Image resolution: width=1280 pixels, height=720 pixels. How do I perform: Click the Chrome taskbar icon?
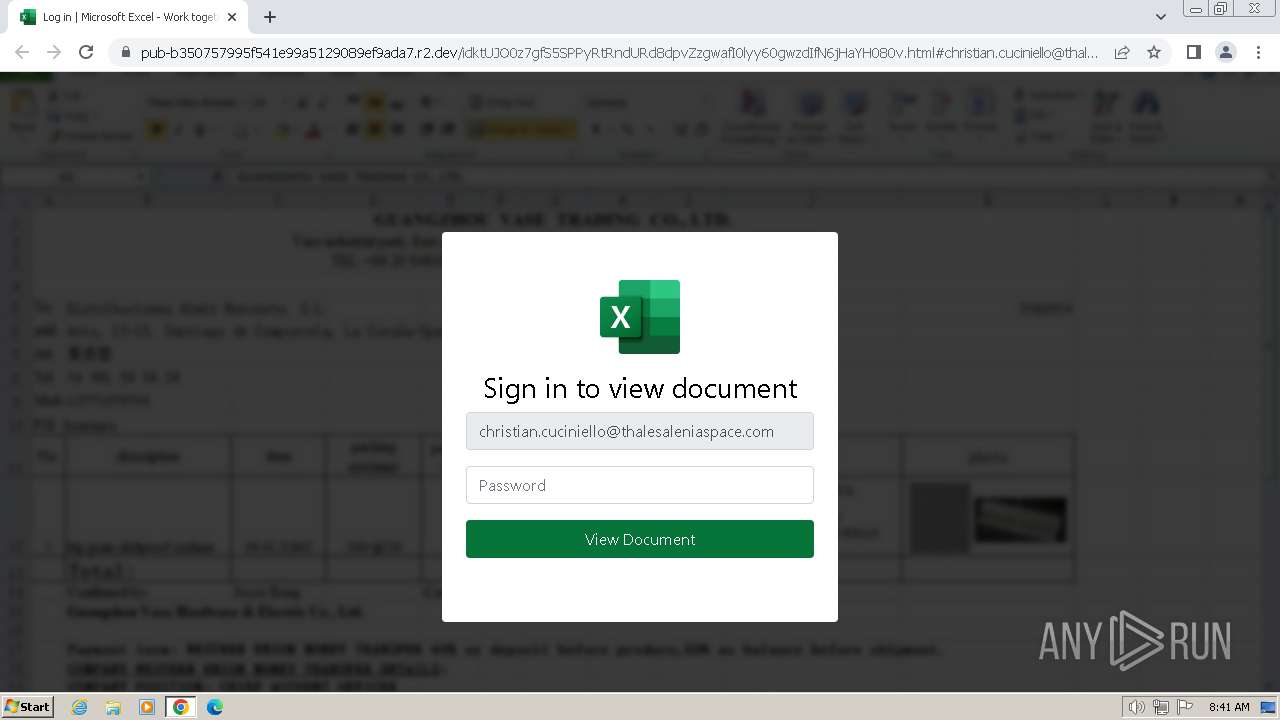point(181,707)
